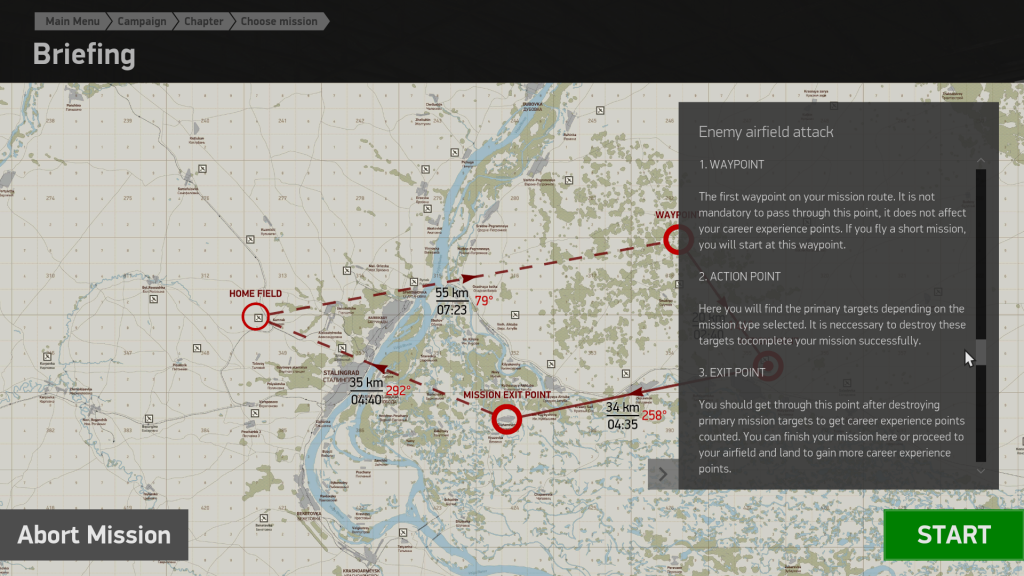1024x576 pixels.
Task: Click the 35 km 04:40 route leg label
Action: coord(366,391)
